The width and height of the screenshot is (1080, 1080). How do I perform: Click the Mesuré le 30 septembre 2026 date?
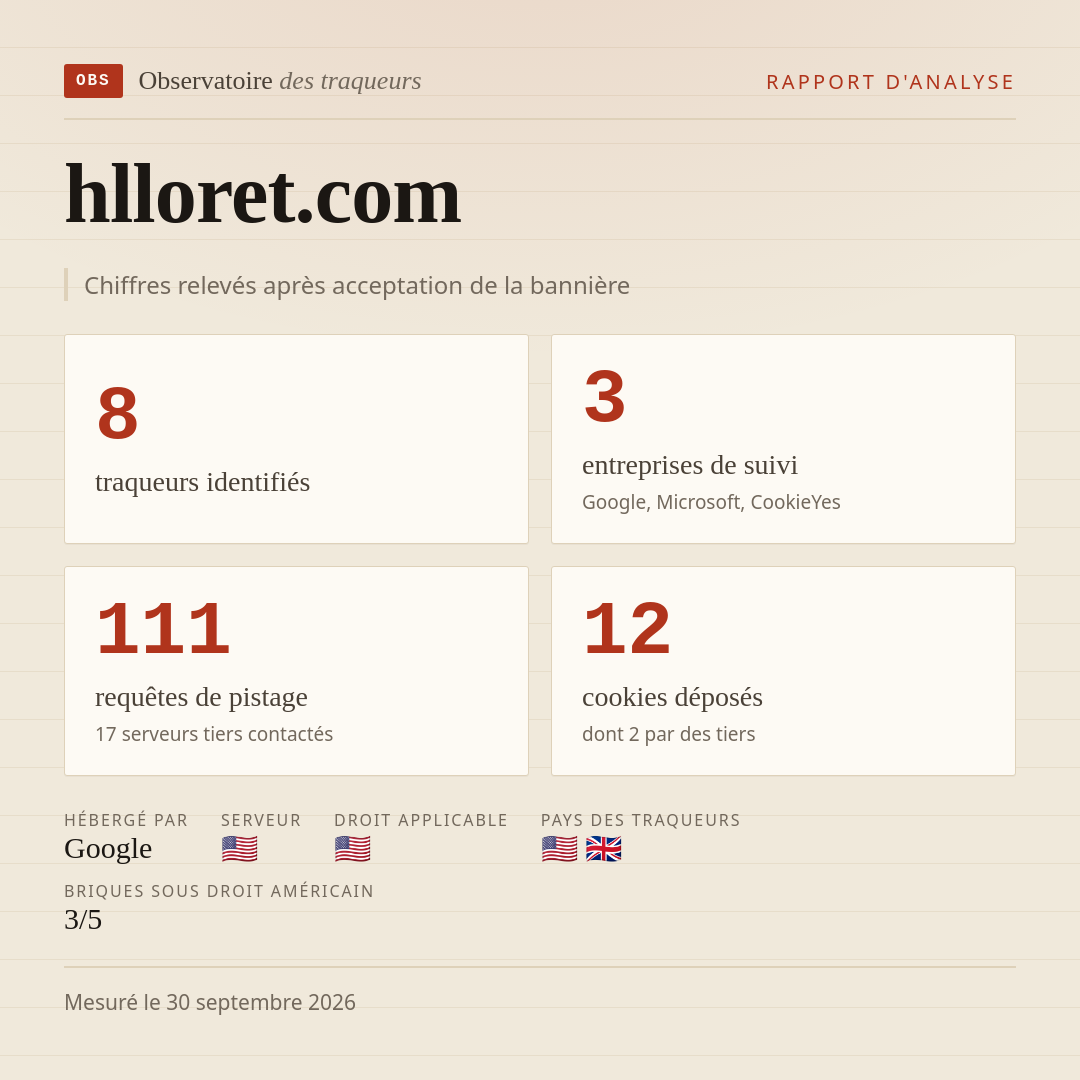click(x=210, y=1002)
